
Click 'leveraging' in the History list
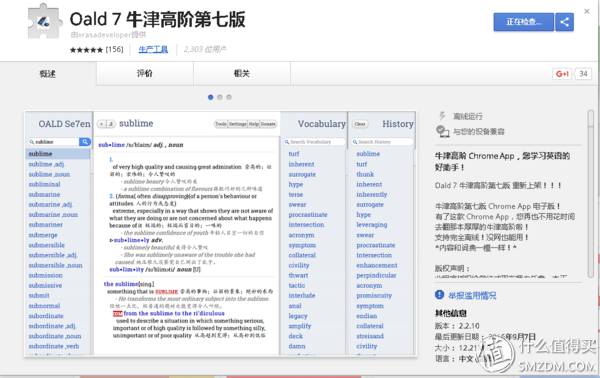372,225
